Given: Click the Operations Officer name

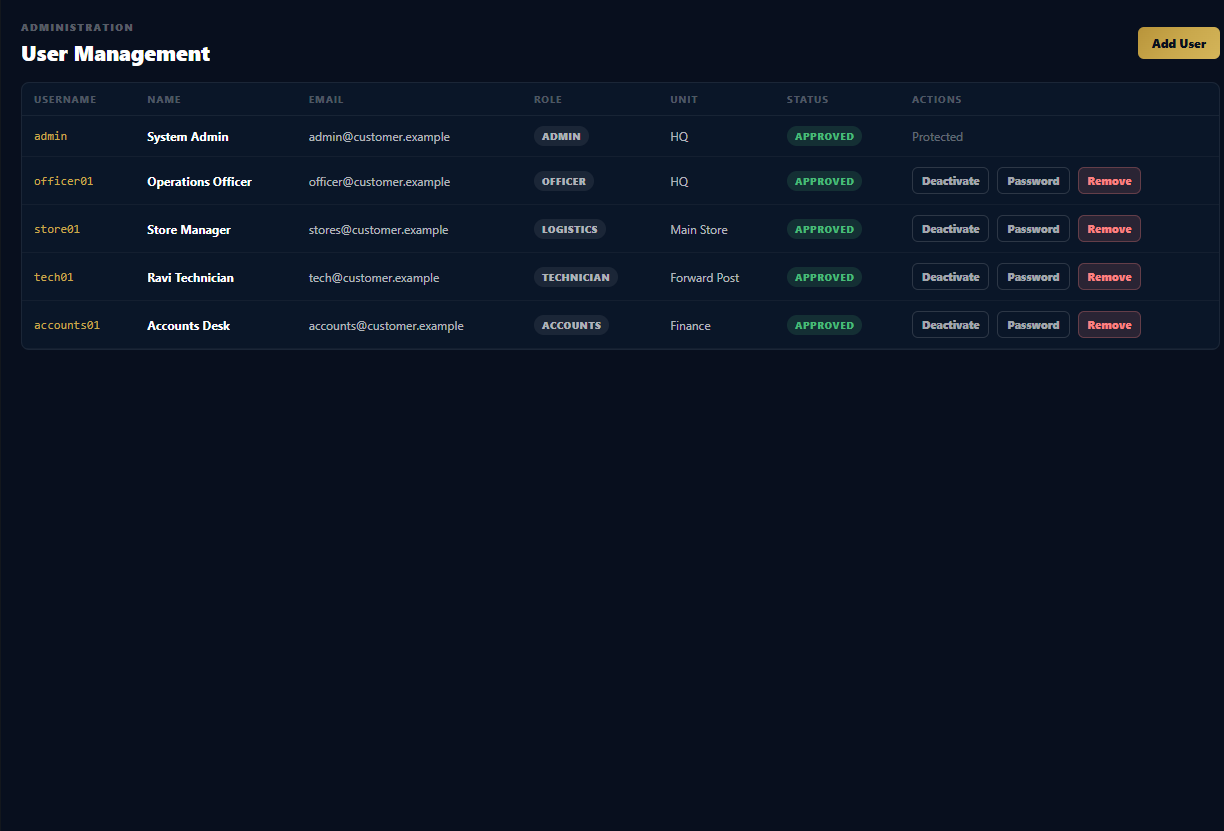Looking at the screenshot, I should pyautogui.click(x=199, y=181).
